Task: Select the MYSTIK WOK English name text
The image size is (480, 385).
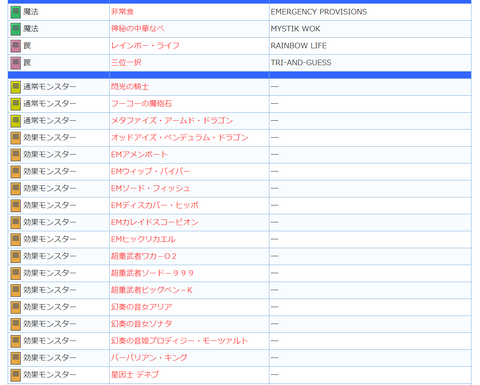Action: tap(295, 29)
